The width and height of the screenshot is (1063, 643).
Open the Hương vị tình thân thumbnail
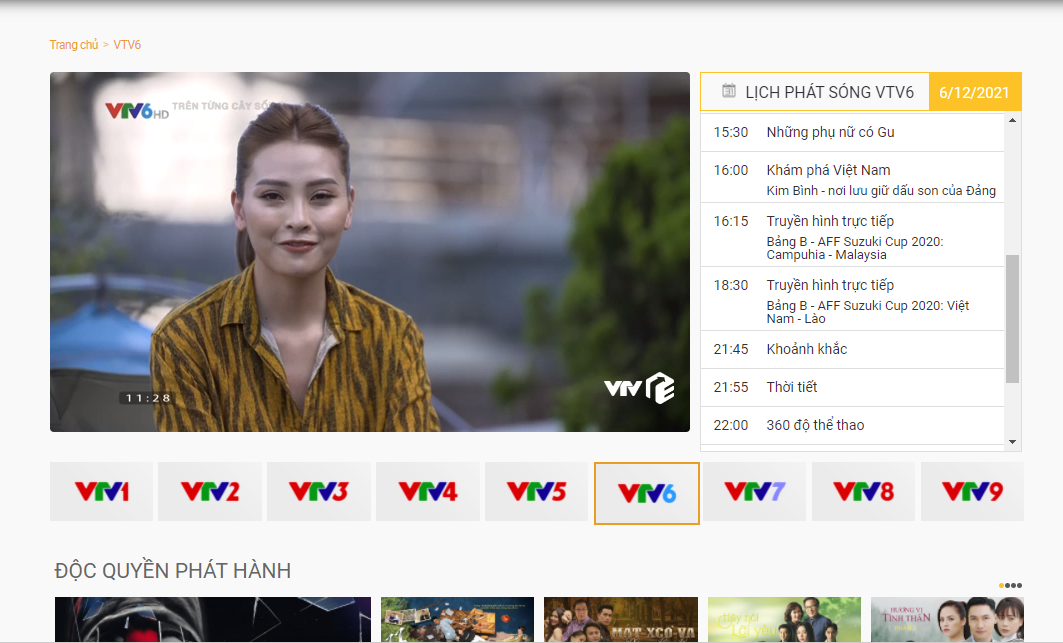pyautogui.click(x=947, y=619)
